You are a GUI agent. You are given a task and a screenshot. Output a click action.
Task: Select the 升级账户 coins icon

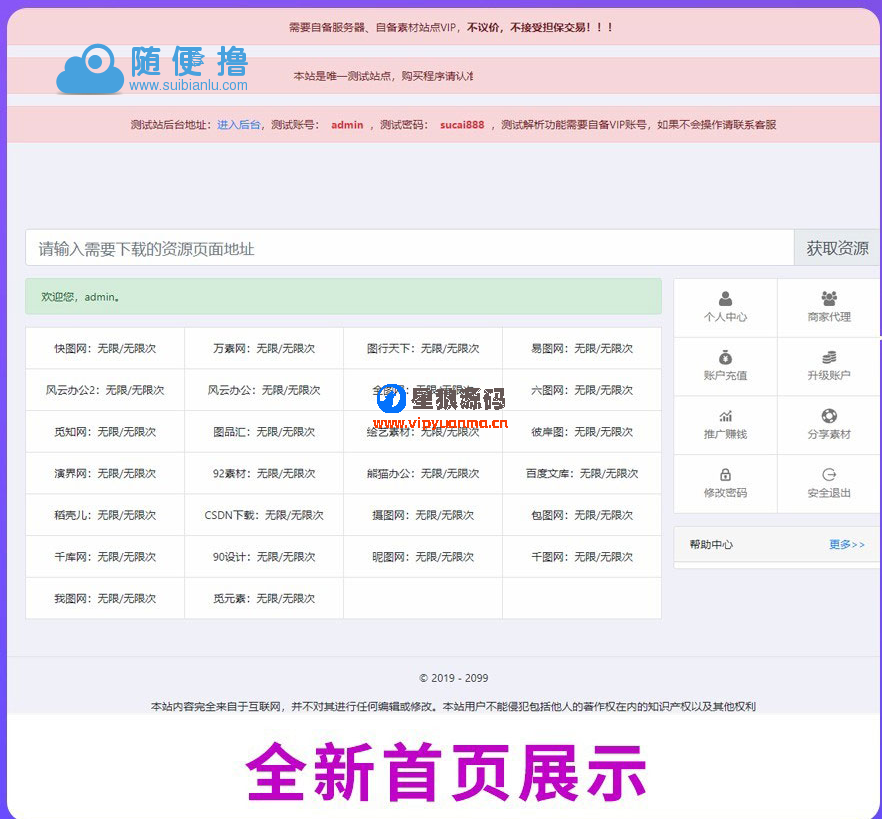point(829,357)
